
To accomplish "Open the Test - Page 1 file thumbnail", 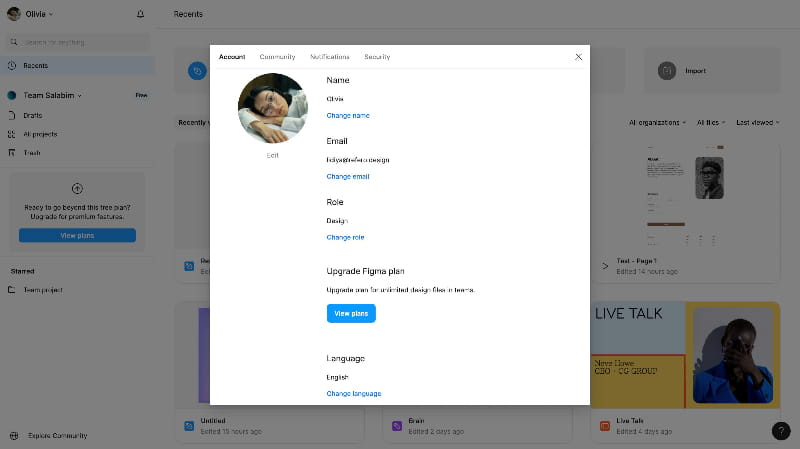I will (x=686, y=196).
